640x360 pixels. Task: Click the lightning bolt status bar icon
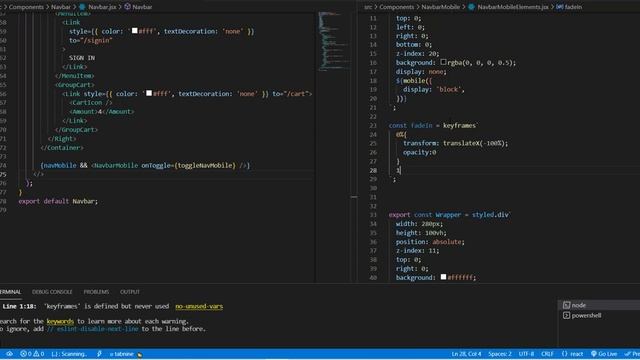(99, 354)
